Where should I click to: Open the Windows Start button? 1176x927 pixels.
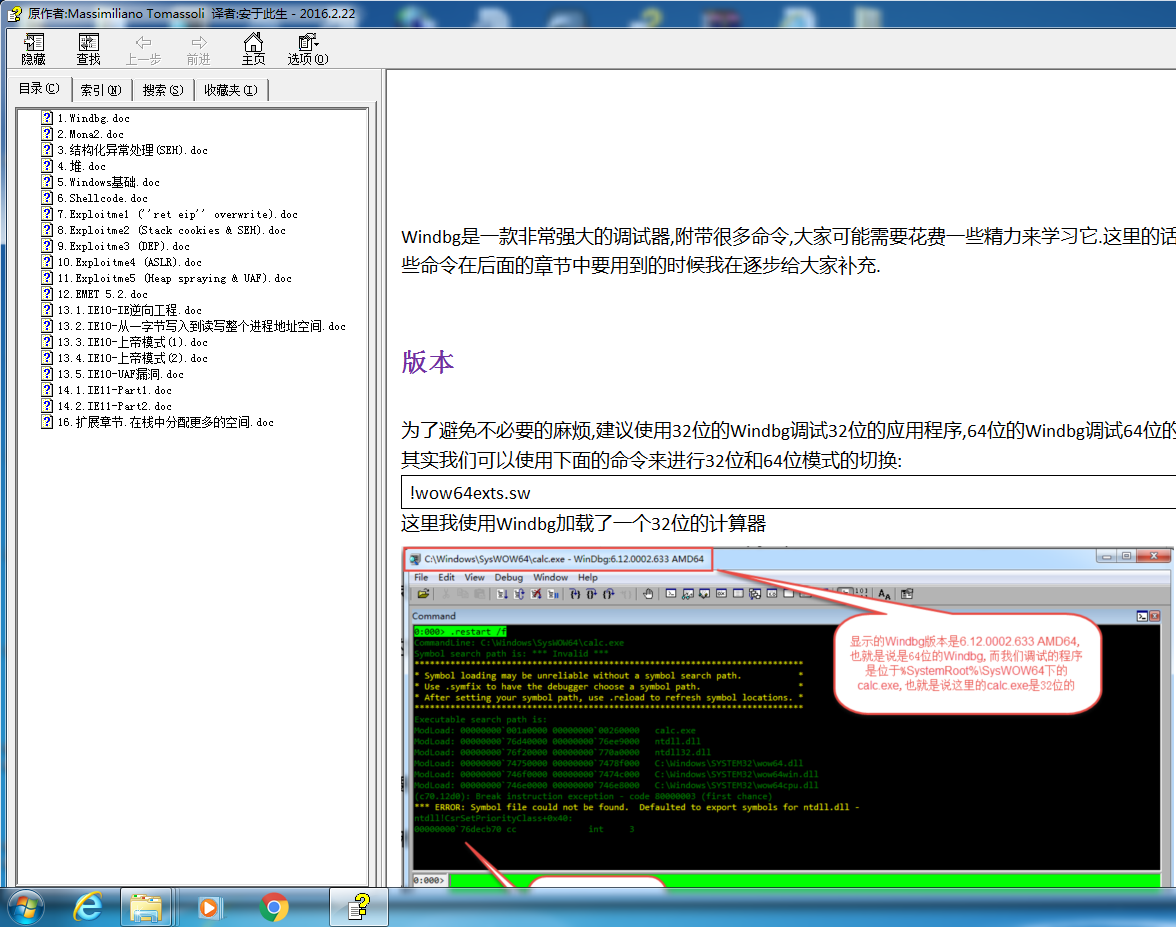[26, 908]
